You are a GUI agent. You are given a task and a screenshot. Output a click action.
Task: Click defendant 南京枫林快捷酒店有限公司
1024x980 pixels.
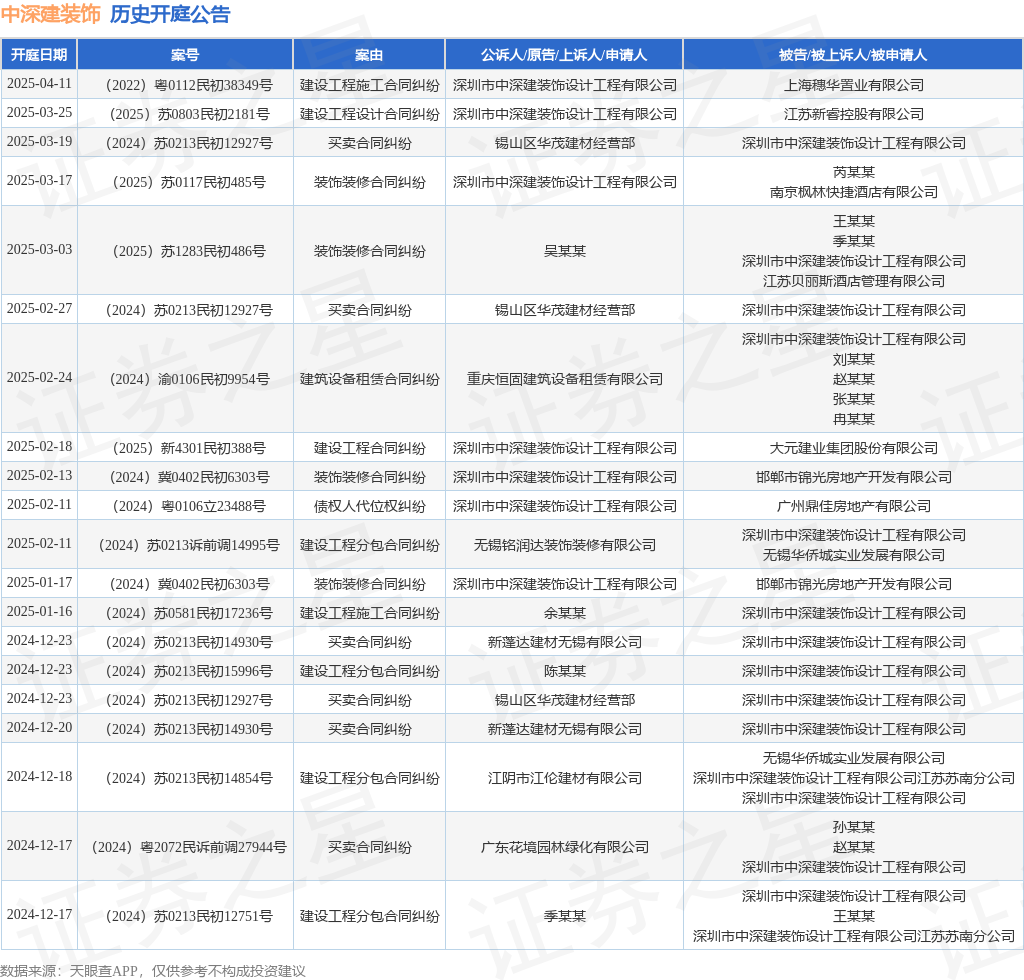tap(854, 192)
